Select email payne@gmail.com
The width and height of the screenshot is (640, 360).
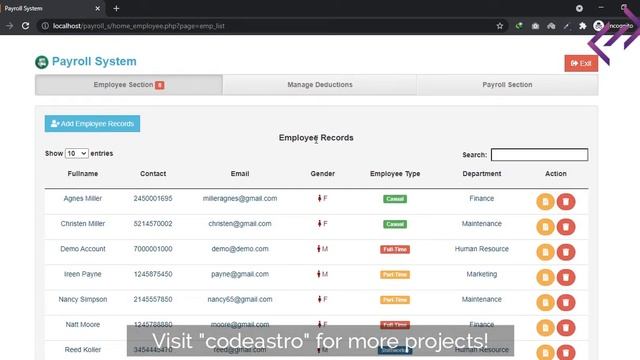point(240,274)
